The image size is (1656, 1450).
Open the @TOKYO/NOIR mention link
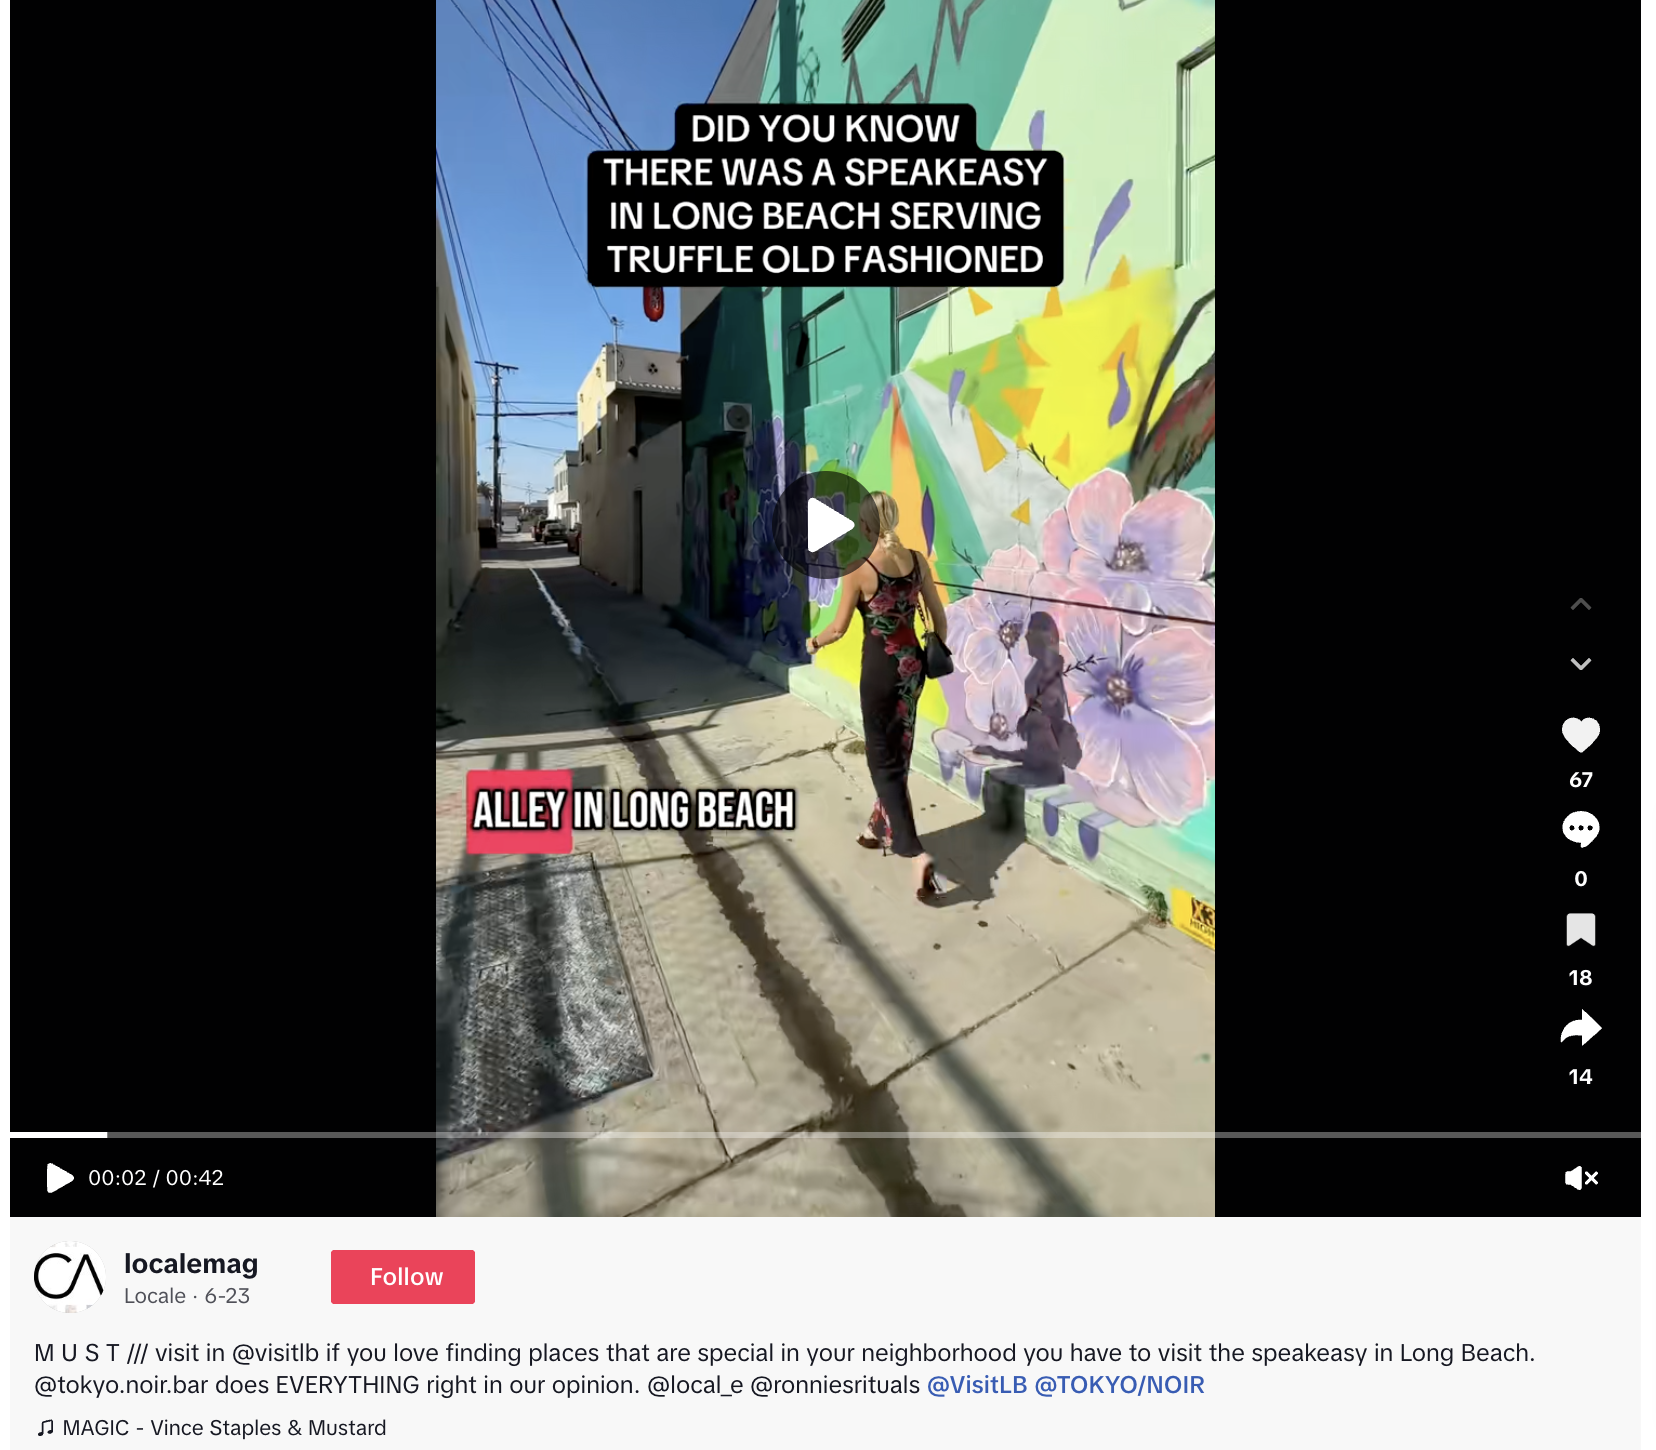pyautogui.click(x=1119, y=1385)
